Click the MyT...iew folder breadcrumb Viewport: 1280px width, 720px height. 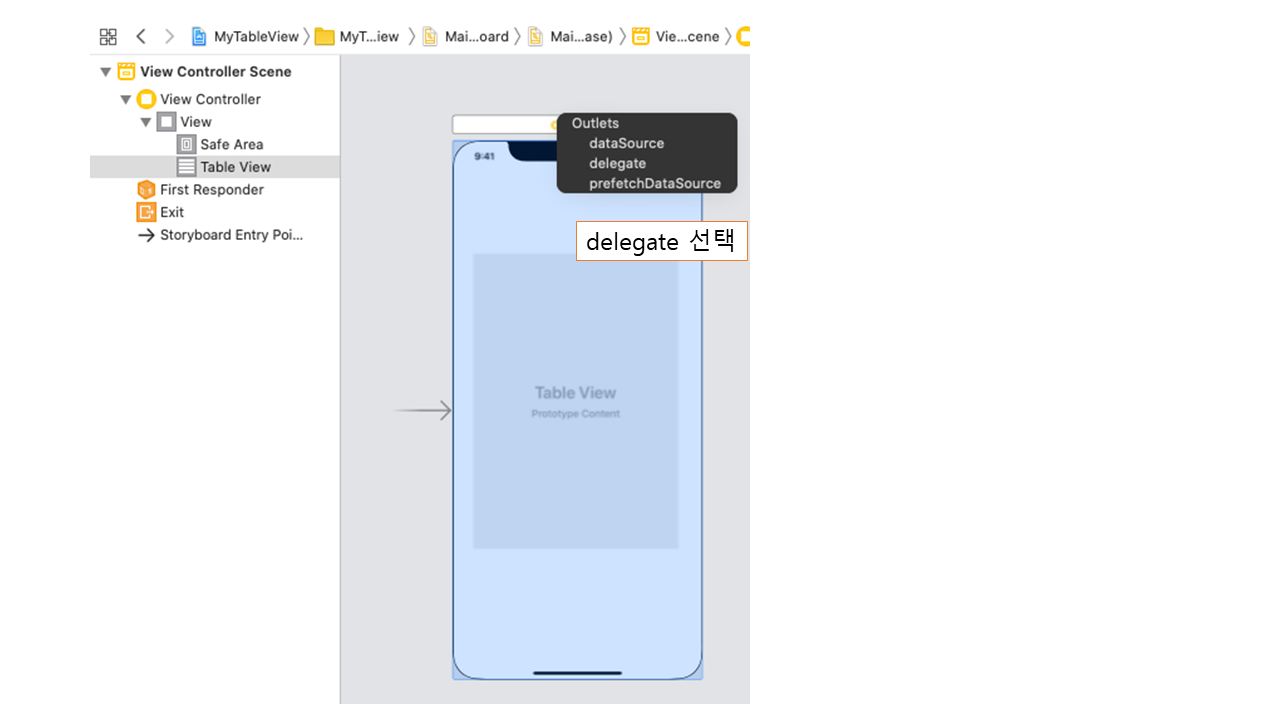357,37
